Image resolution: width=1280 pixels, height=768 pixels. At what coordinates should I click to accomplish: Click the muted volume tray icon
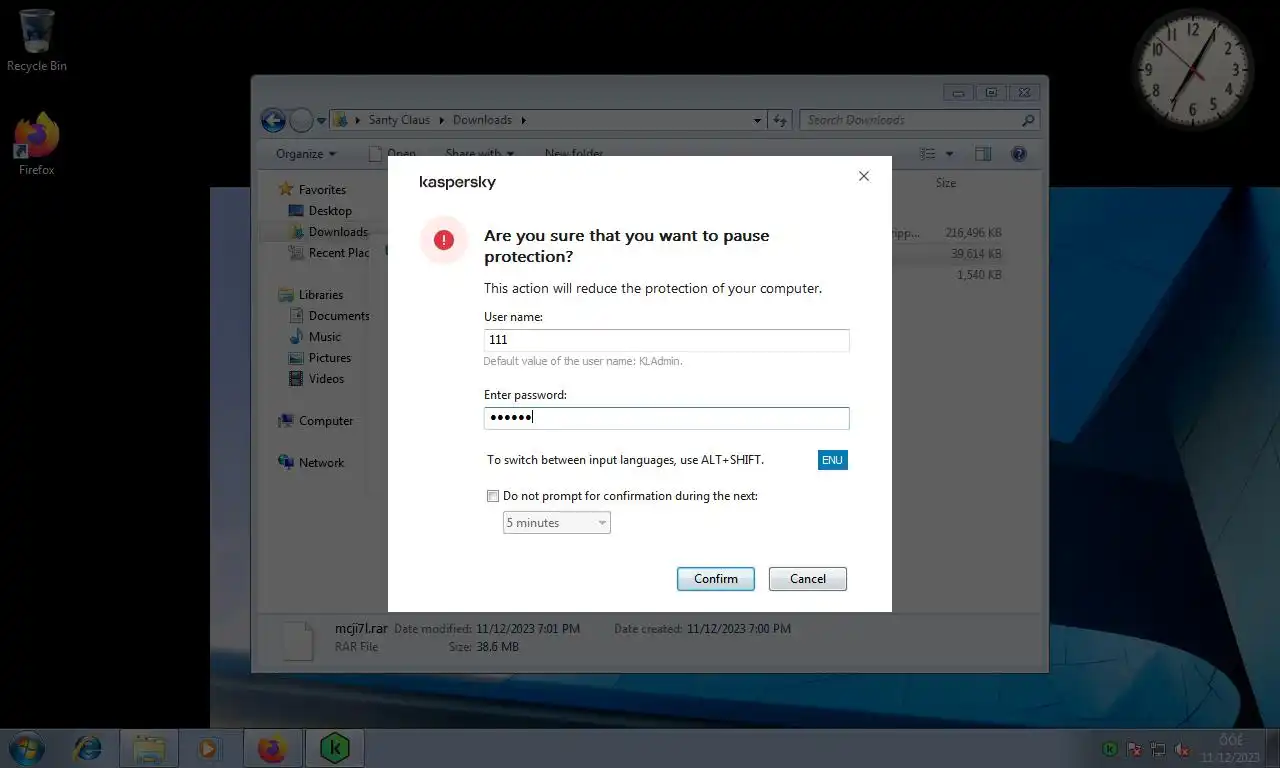(x=1183, y=748)
